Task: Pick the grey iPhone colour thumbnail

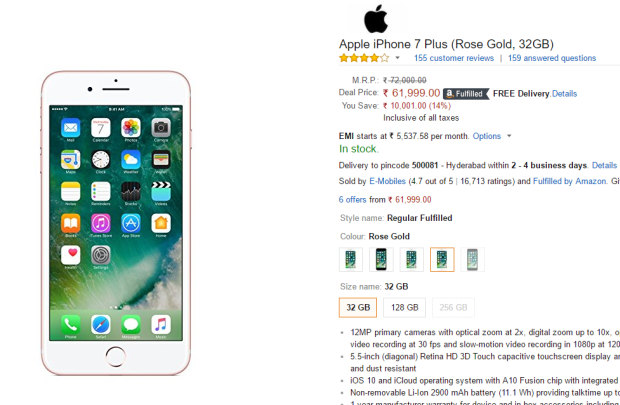Action: point(473,259)
